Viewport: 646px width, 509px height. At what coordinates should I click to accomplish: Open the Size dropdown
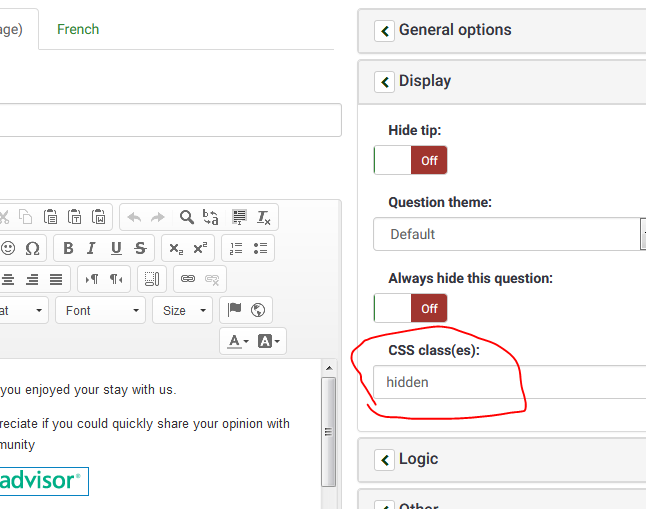(x=182, y=310)
